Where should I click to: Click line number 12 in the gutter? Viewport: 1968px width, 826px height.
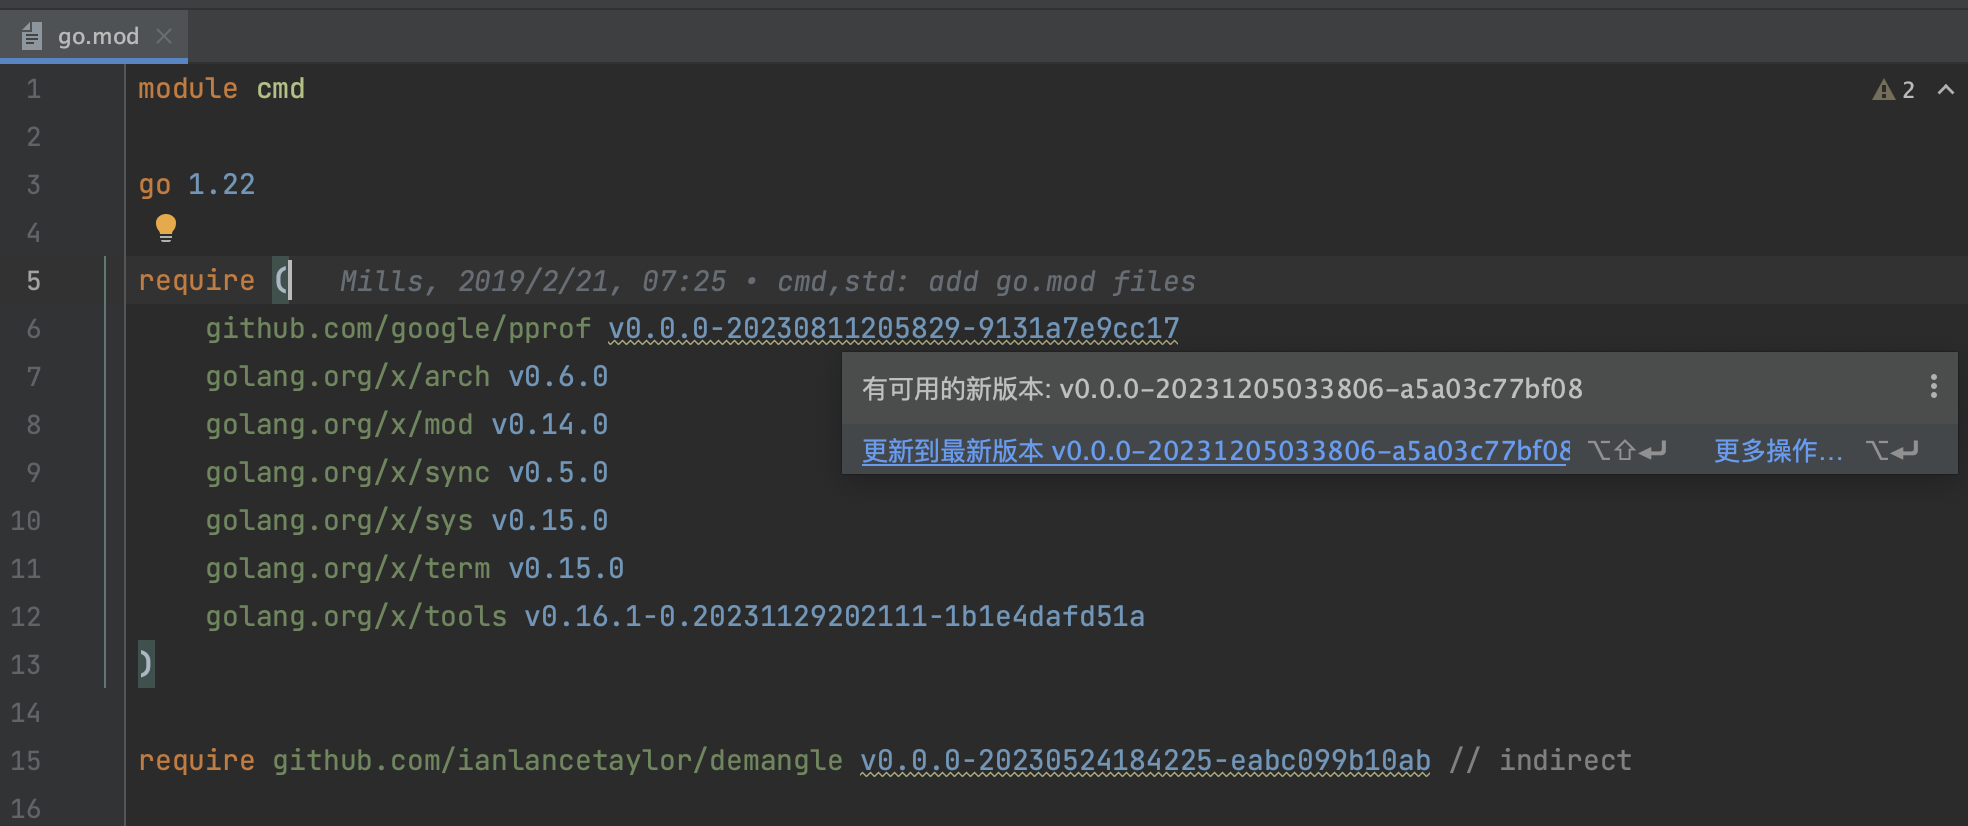(26, 617)
